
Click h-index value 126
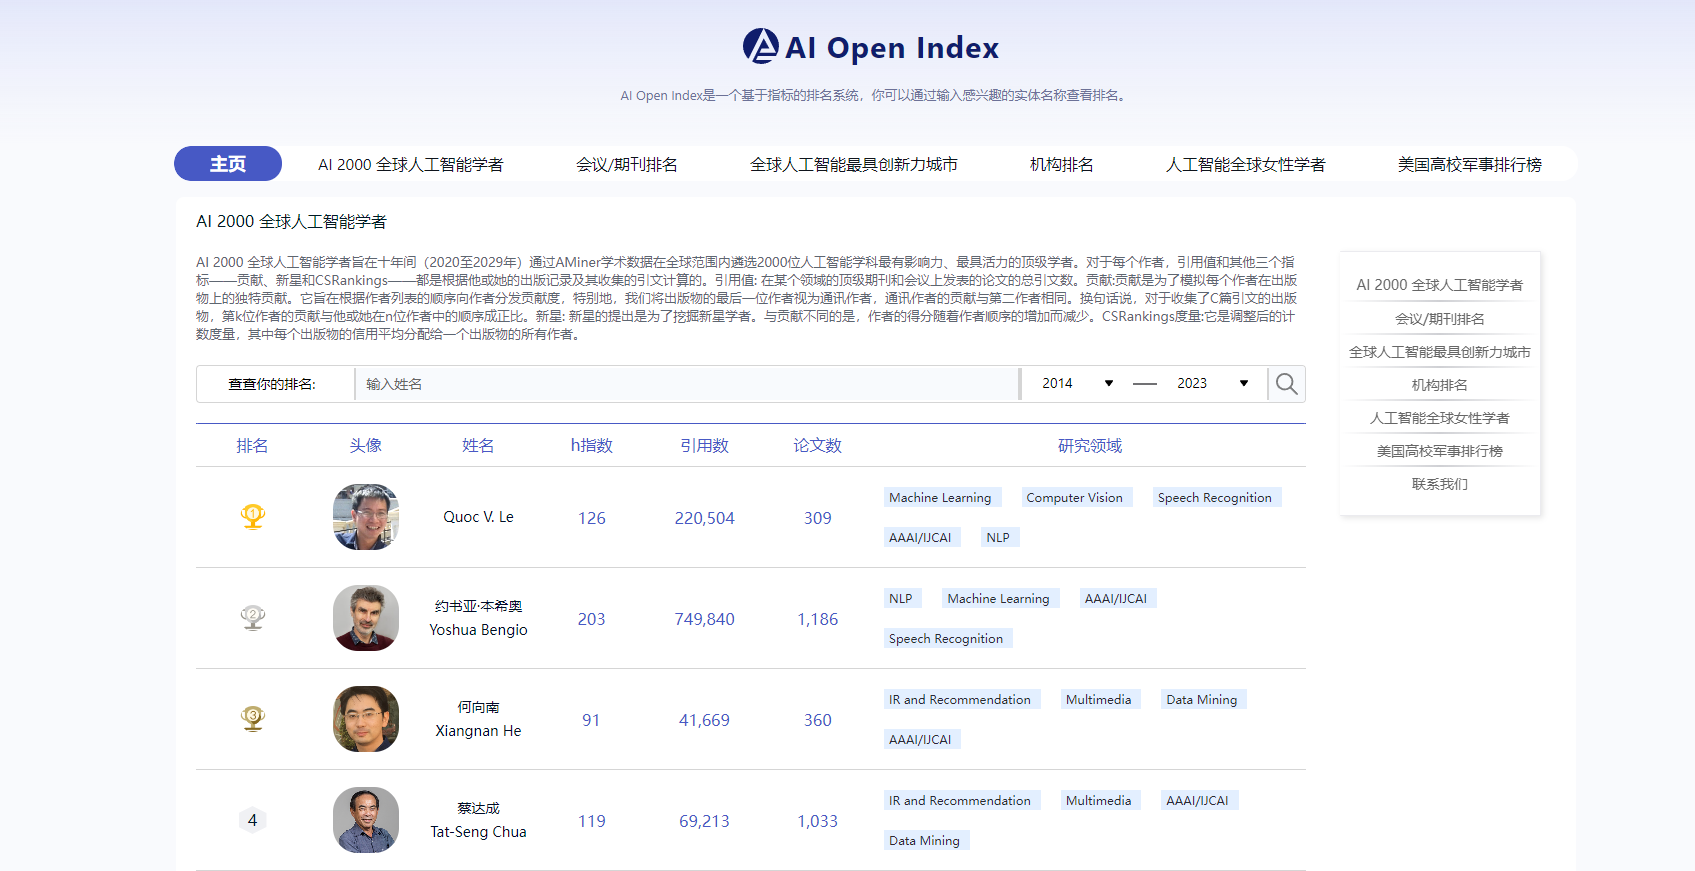click(x=592, y=518)
